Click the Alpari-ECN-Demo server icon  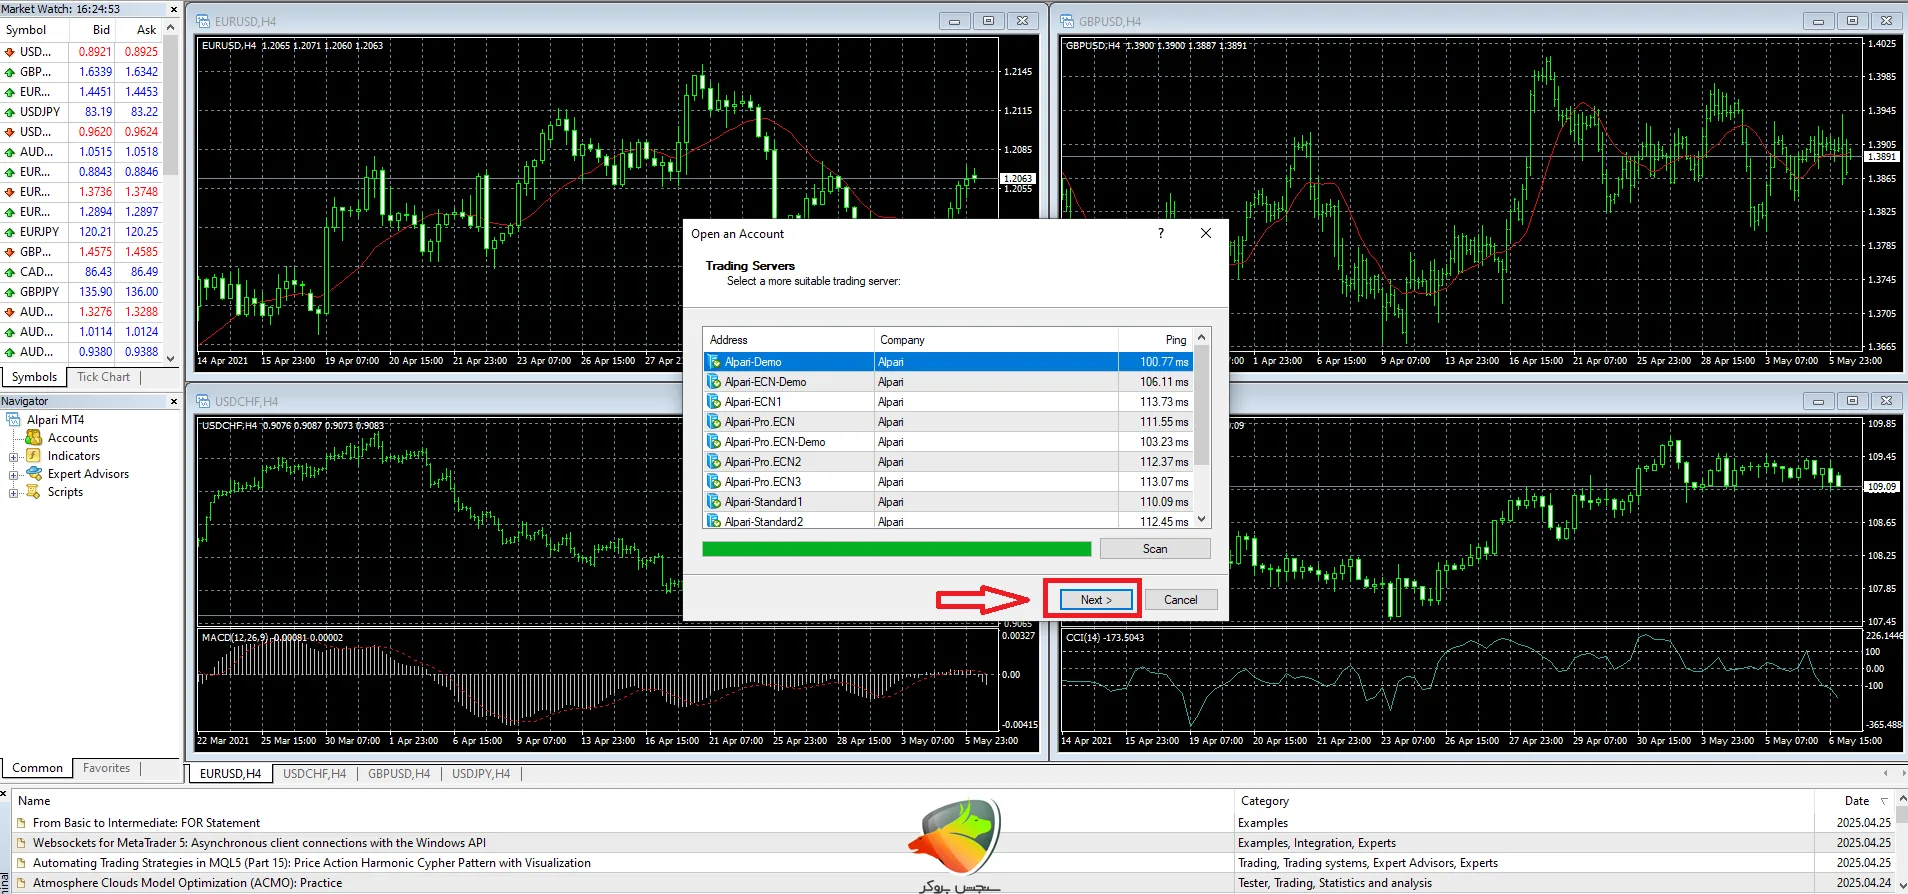pyautogui.click(x=714, y=382)
